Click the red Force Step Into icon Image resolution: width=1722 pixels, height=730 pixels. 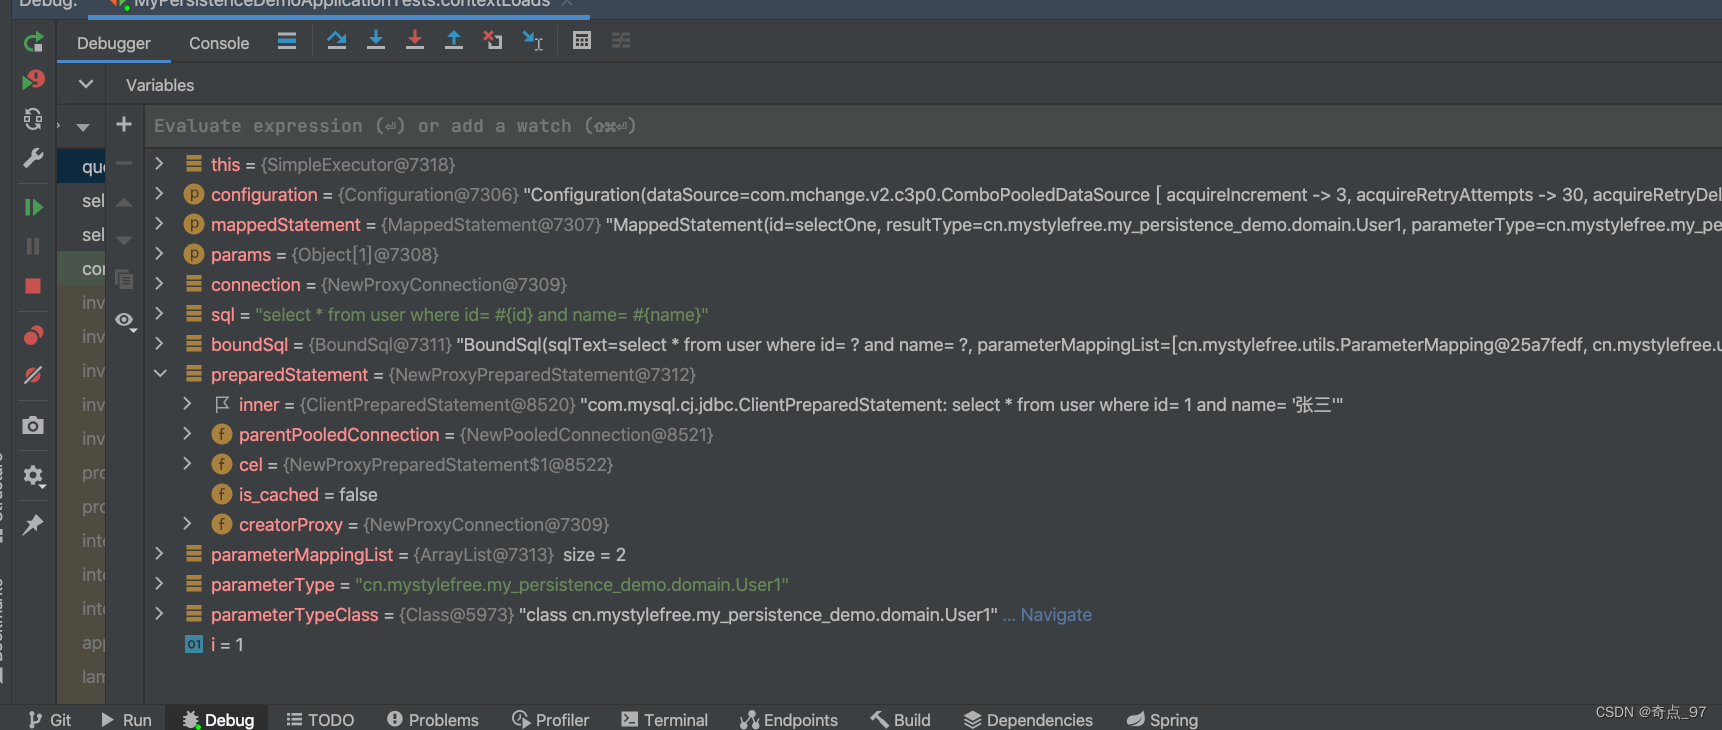click(x=415, y=41)
